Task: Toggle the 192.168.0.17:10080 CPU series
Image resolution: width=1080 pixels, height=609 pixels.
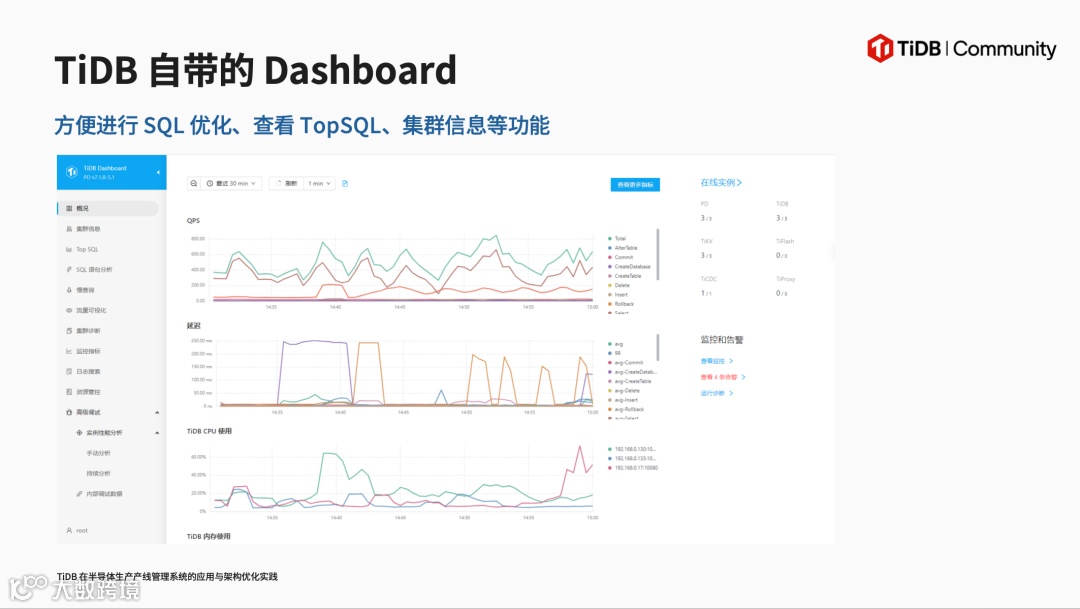Action: pos(633,468)
